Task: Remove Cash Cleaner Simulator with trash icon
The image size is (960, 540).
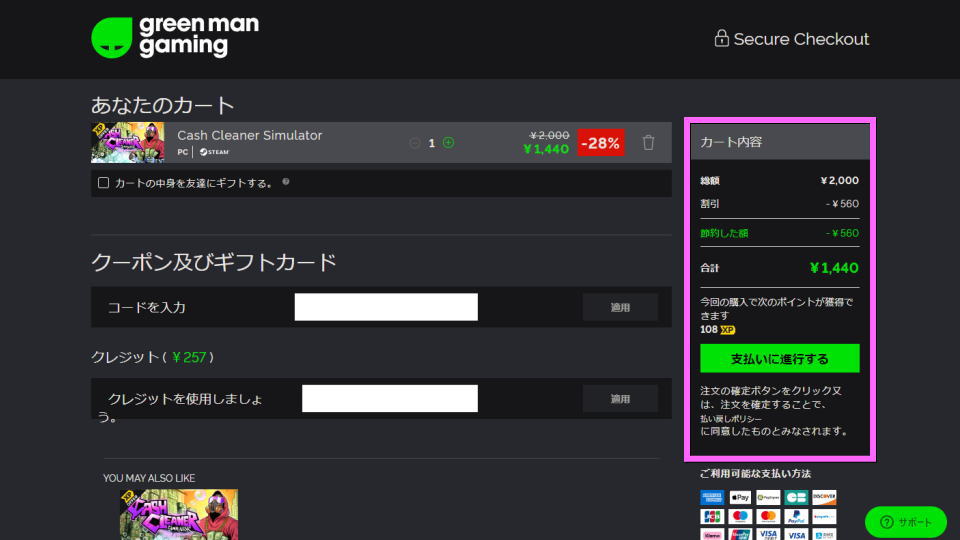Action: [648, 142]
